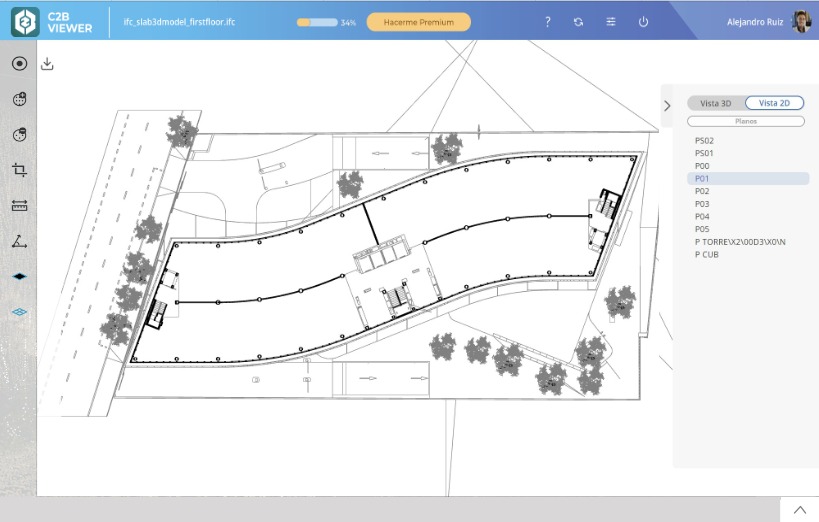This screenshot has width=819, height=522.
Task: Choose the angle measurement tool
Action: click(19, 241)
